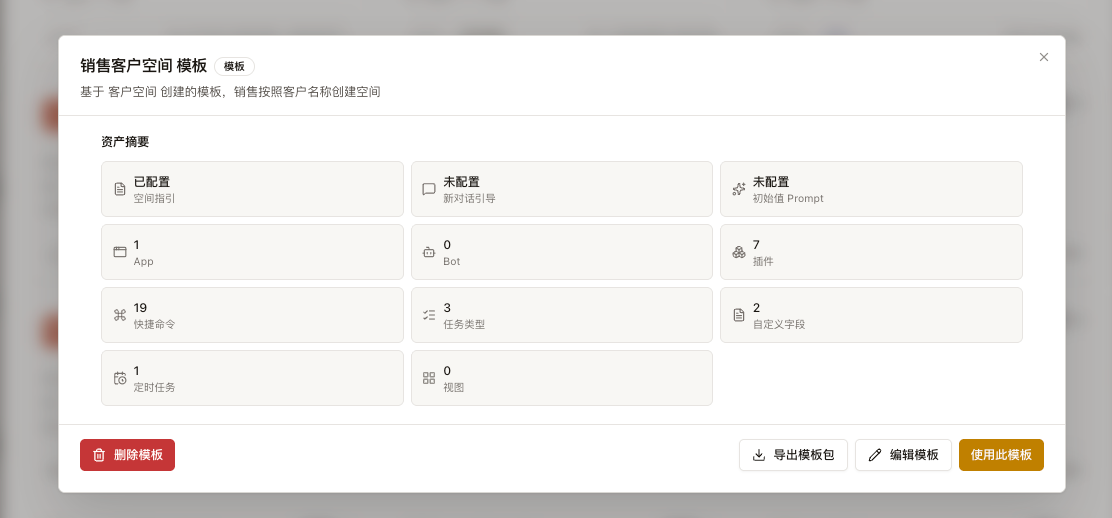Click the description starting 基于 客户空间
Image resolution: width=1112 pixels, height=518 pixels.
230,92
